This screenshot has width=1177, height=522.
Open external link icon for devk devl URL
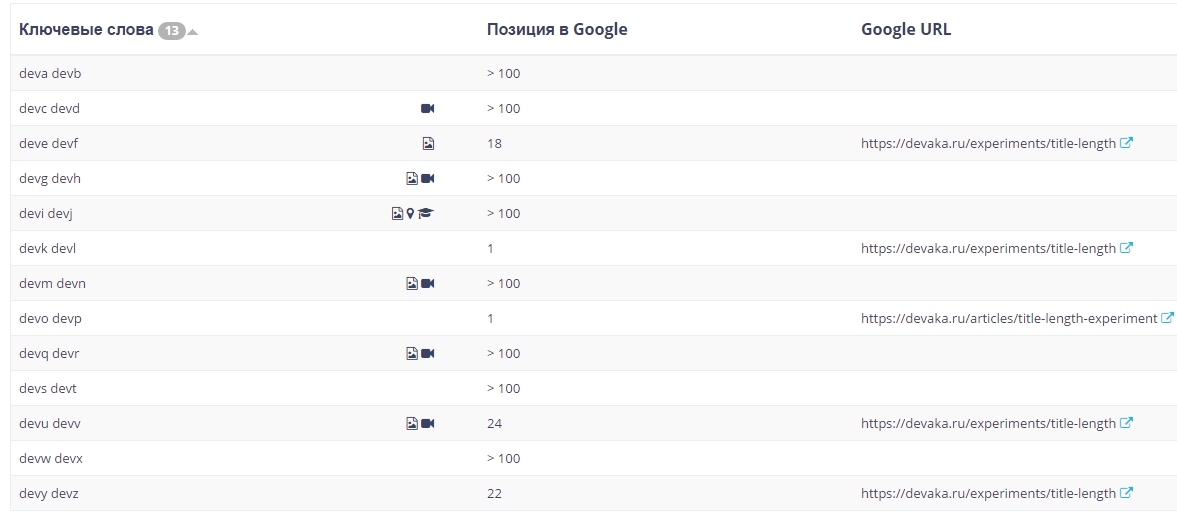click(x=1126, y=248)
